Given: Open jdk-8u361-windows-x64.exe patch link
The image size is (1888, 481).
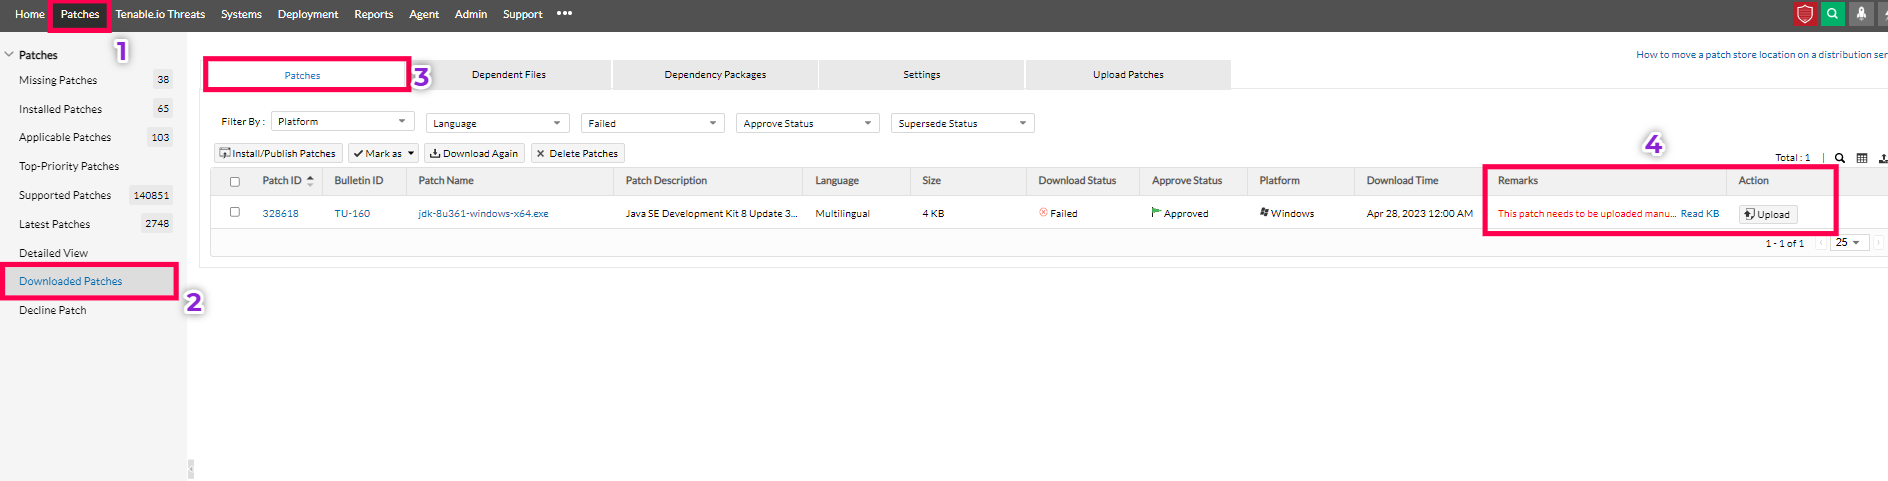Looking at the screenshot, I should coord(483,213).
